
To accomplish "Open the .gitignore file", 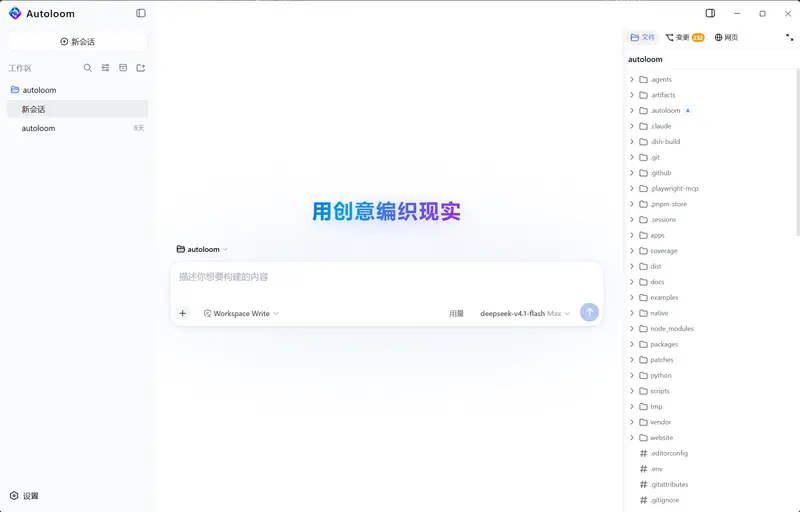I will pos(659,500).
